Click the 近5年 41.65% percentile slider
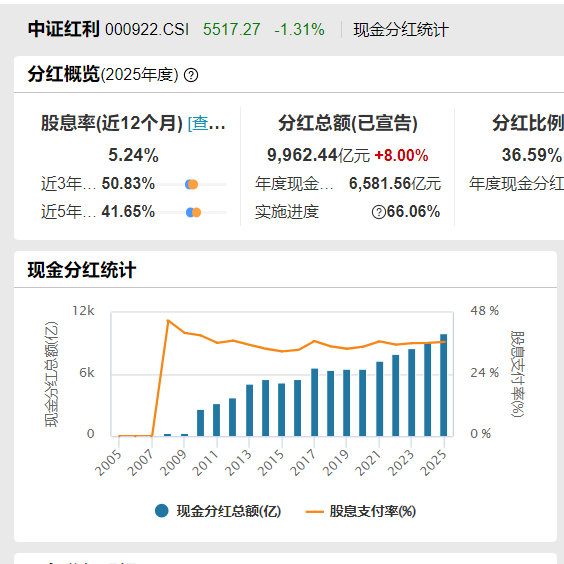564x564 pixels. pos(191,213)
